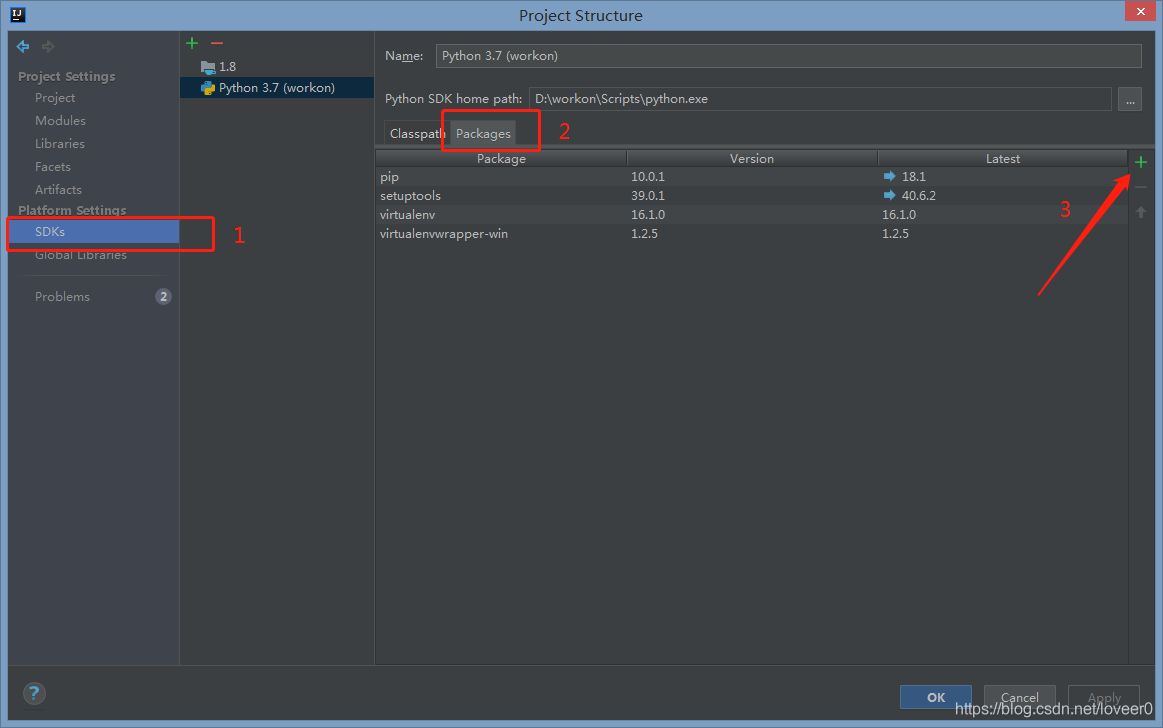The width and height of the screenshot is (1163, 728).
Task: Switch to the Classpath tab
Action: pos(417,133)
